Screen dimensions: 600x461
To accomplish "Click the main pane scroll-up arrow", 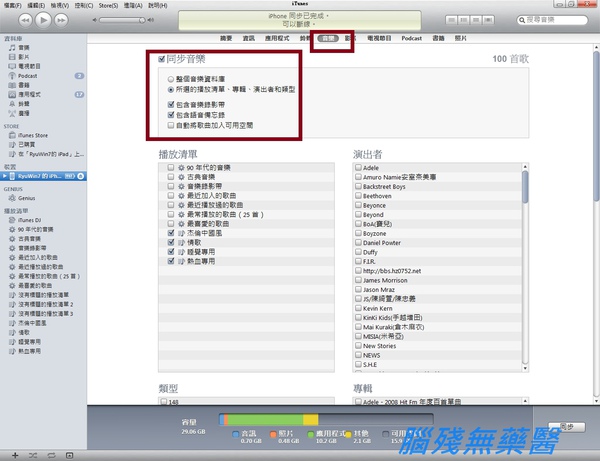I will [x=596, y=47].
